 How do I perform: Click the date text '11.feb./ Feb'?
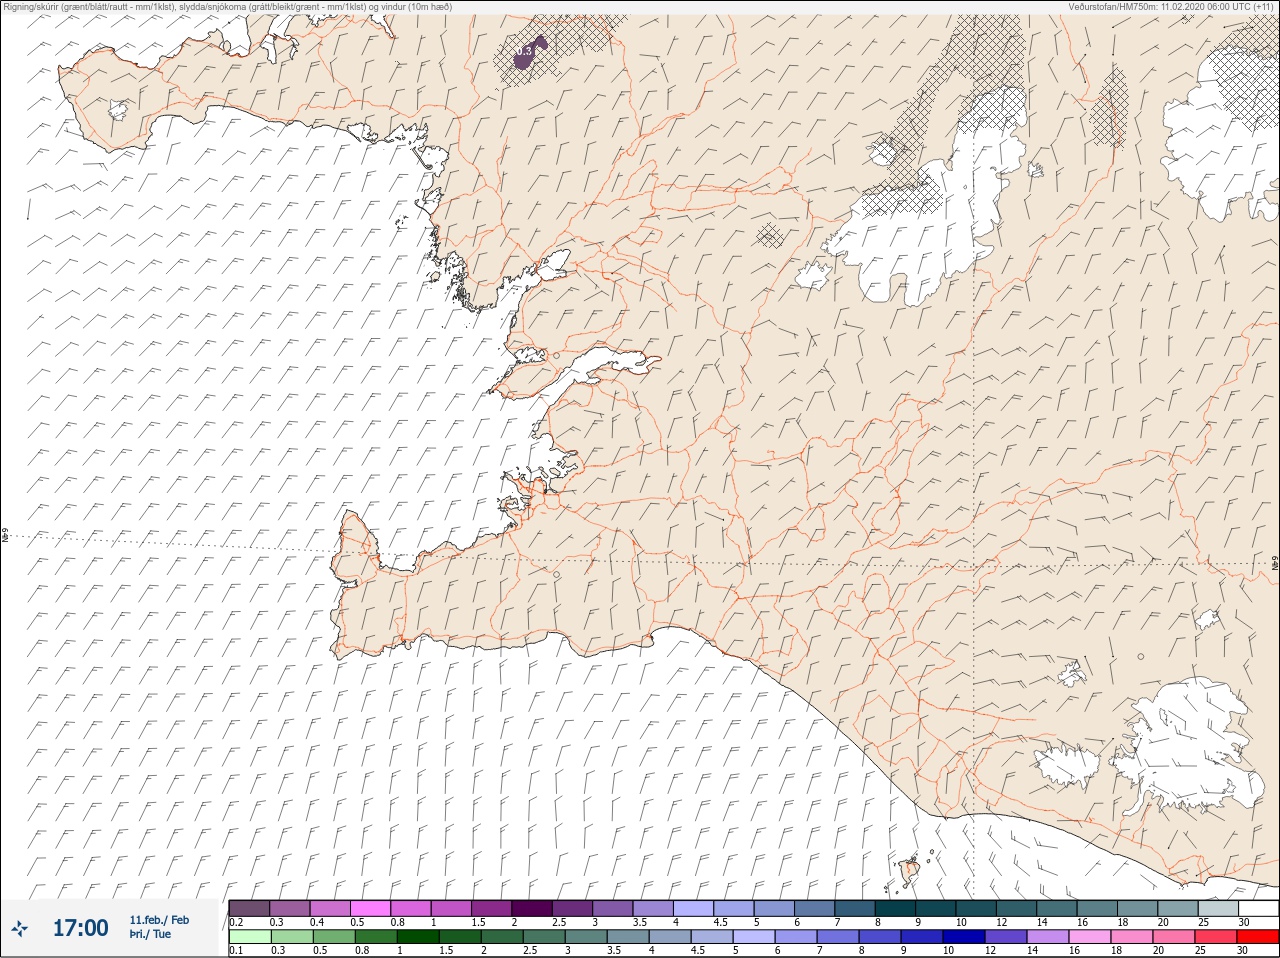point(158,920)
